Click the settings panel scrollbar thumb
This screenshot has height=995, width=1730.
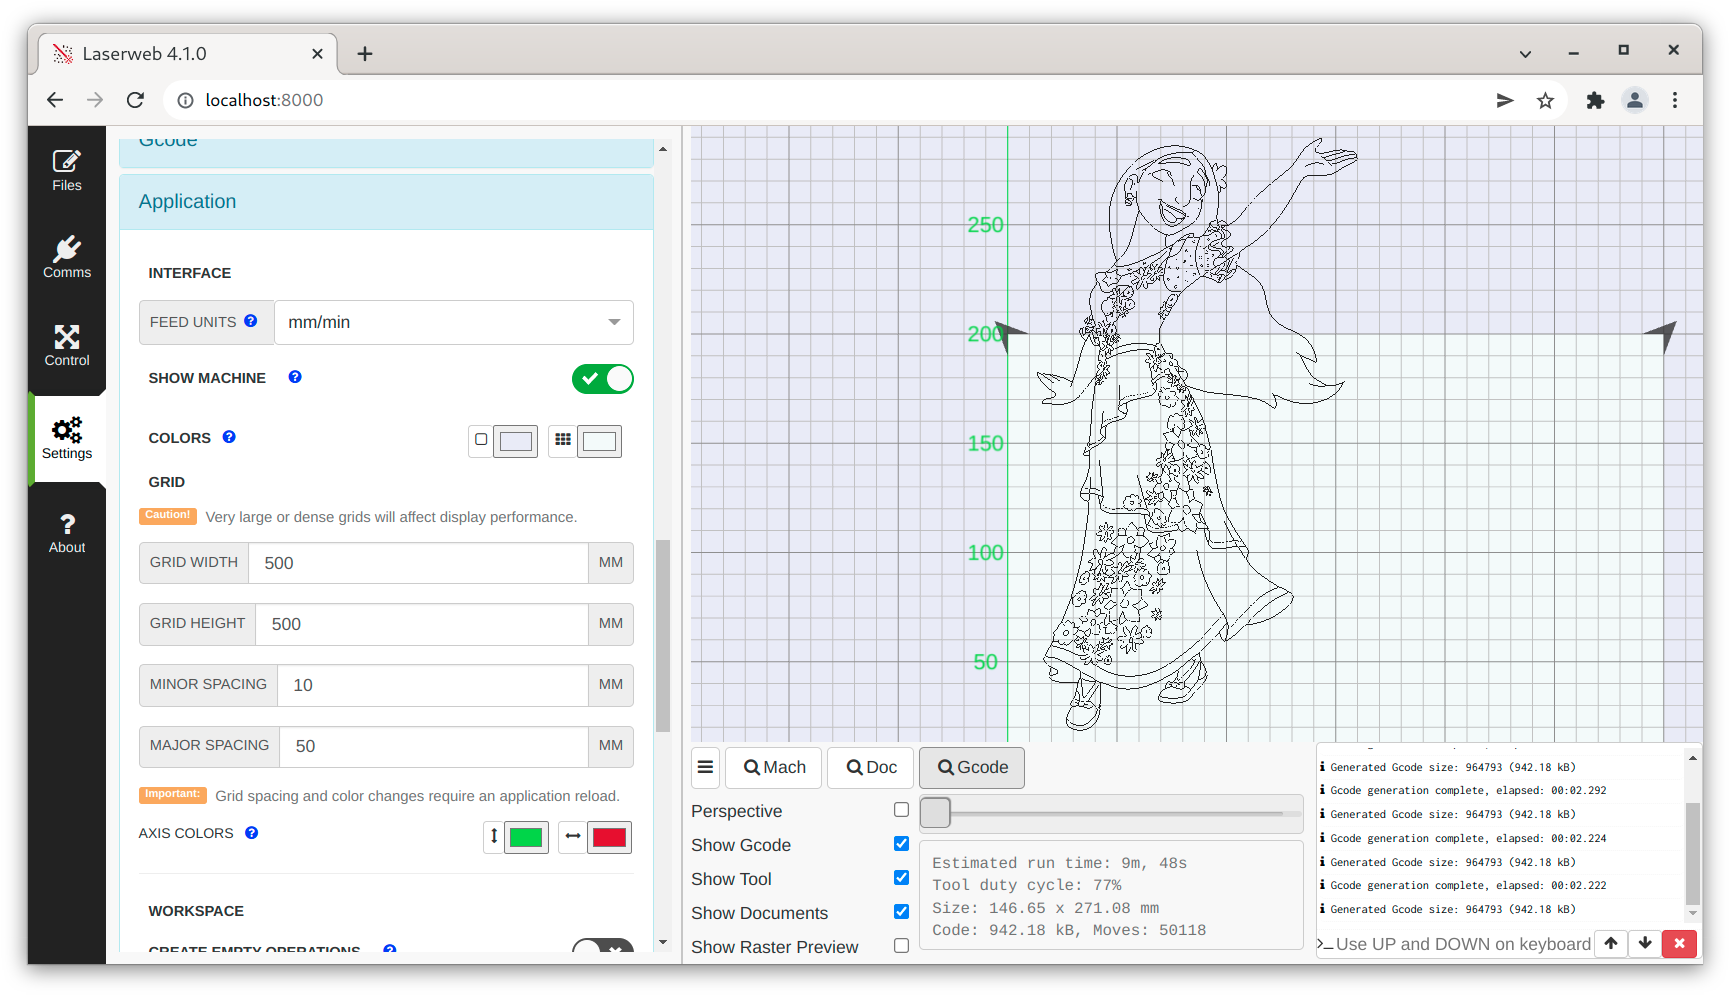tap(662, 636)
